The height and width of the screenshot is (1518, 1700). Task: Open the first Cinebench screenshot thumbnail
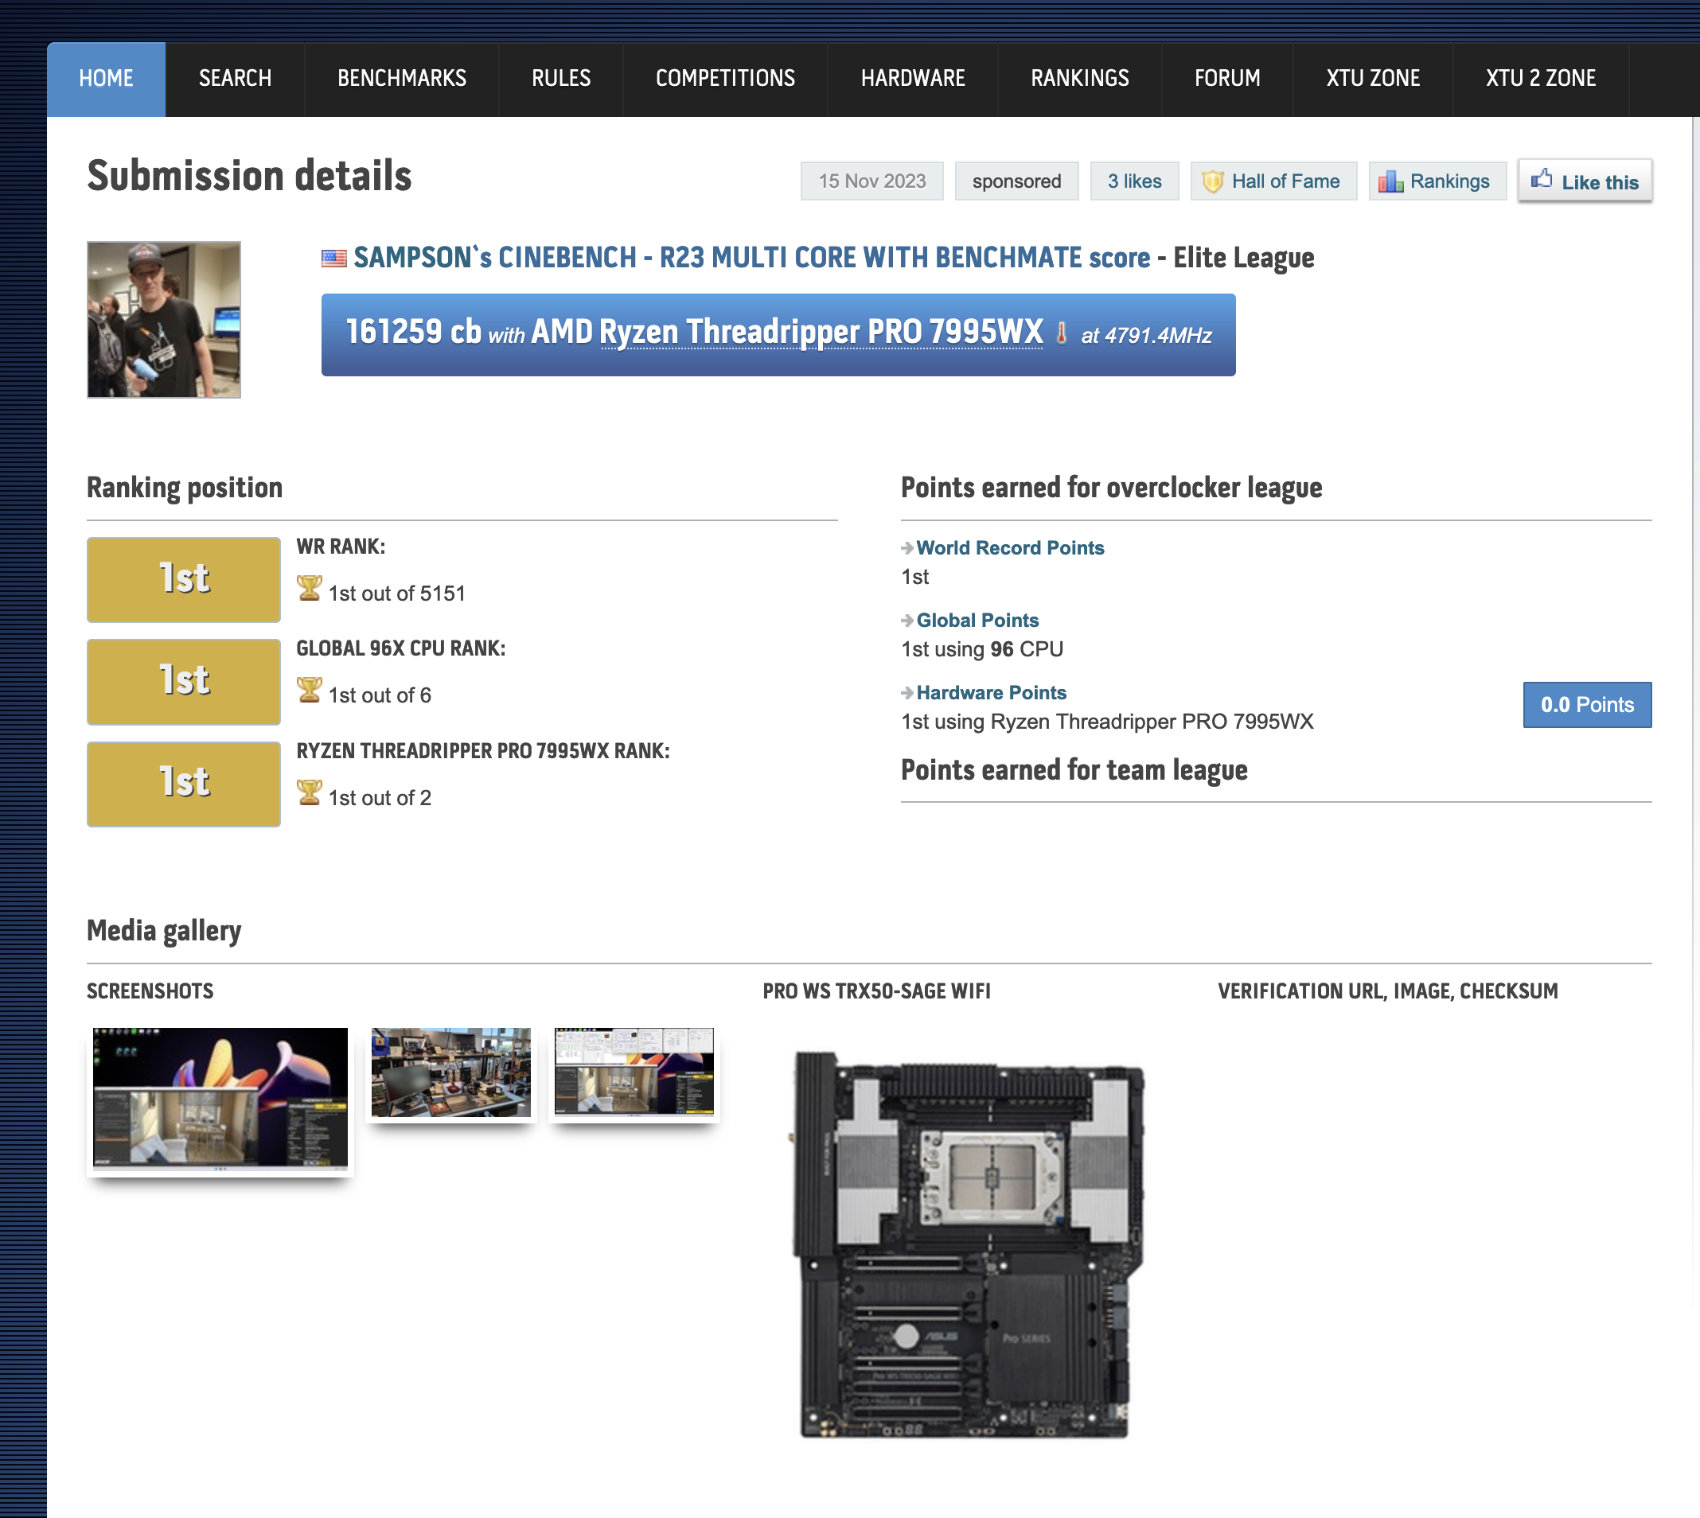[x=220, y=1098]
